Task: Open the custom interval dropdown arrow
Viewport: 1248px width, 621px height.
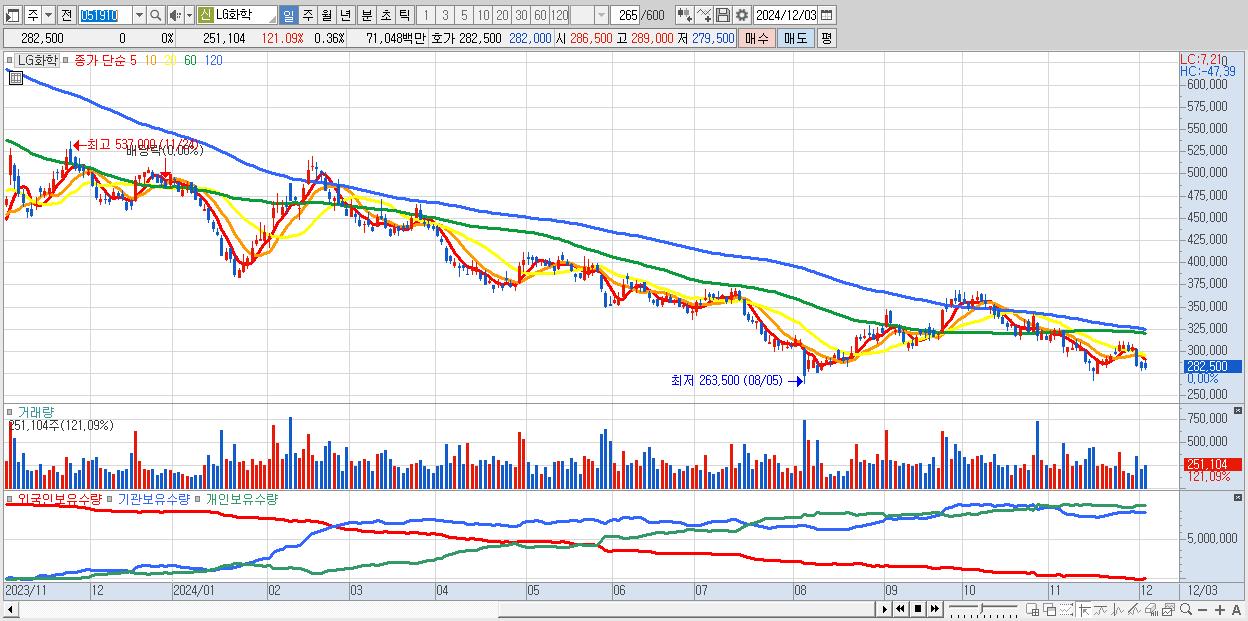Action: tap(600, 15)
